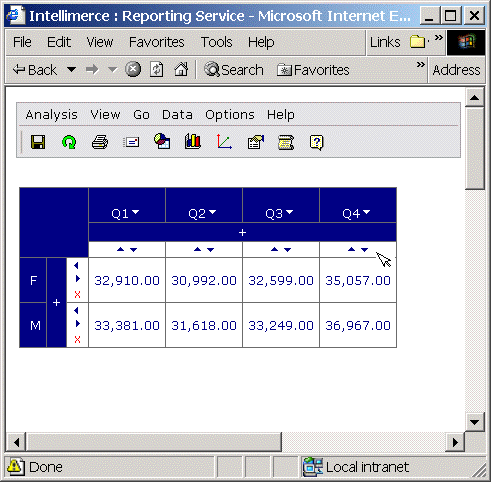Sort Q3 column ascending arrow
This screenshot has width=491, height=482.
(x=275, y=249)
